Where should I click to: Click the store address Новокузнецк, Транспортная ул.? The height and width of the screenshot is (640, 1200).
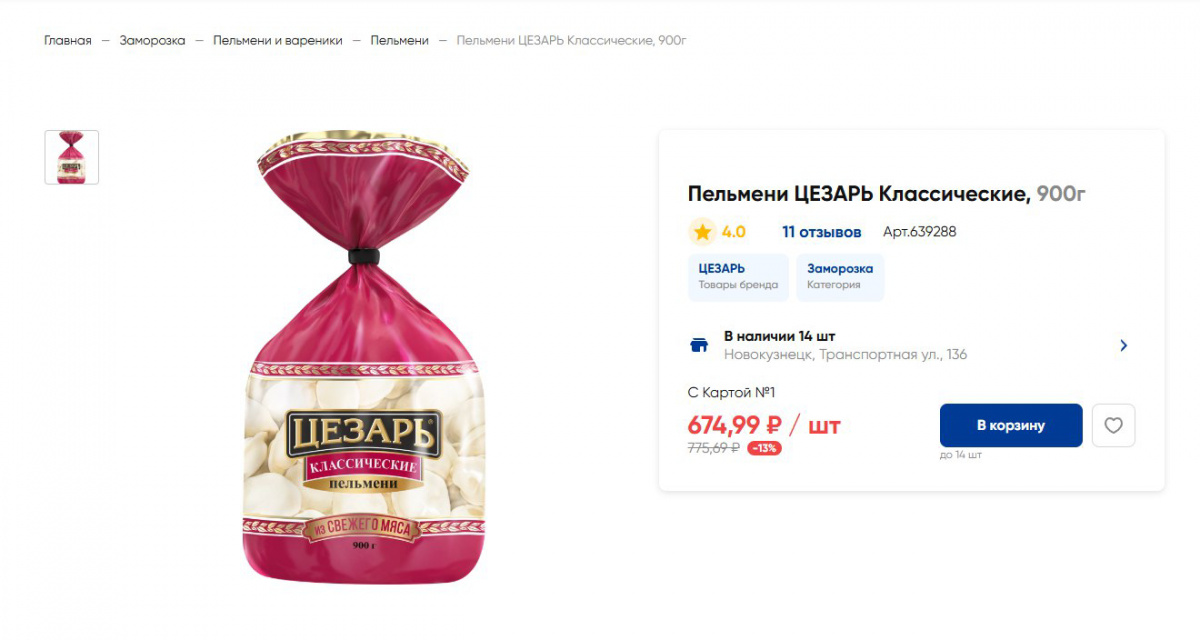pyautogui.click(x=845, y=355)
